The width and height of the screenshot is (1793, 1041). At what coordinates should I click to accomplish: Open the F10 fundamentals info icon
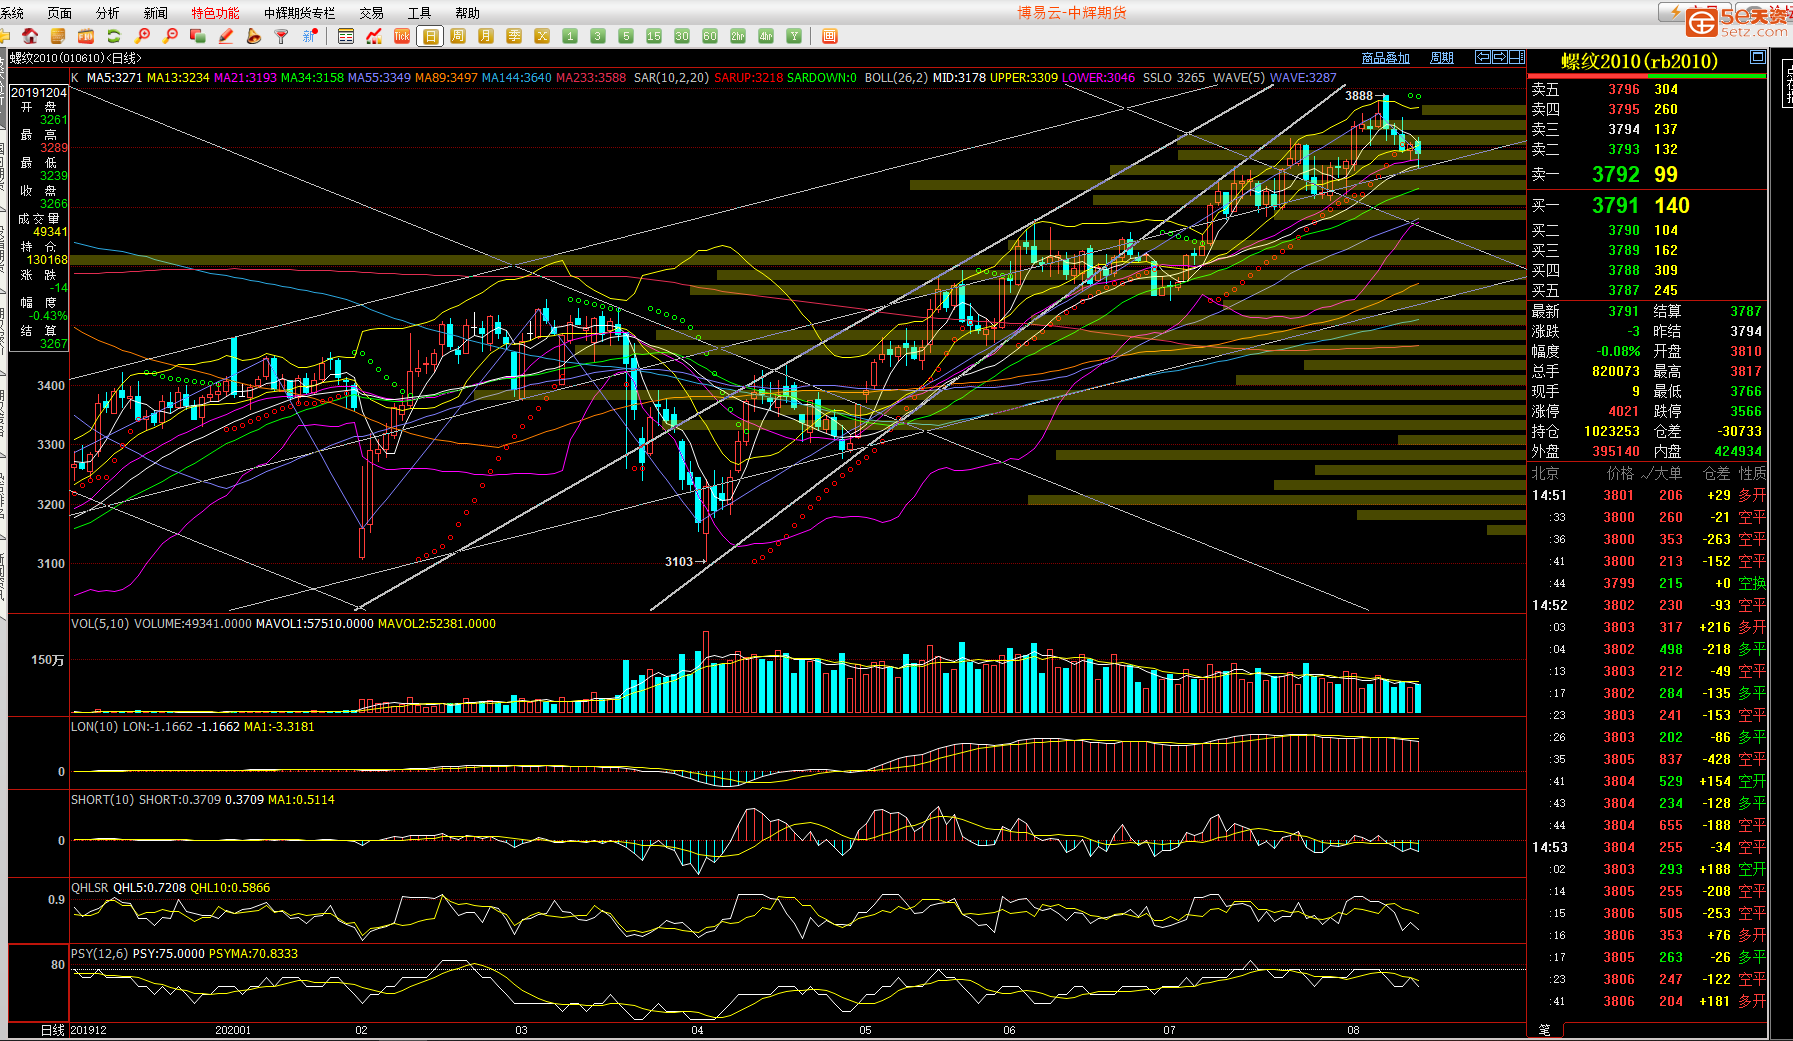(86, 36)
